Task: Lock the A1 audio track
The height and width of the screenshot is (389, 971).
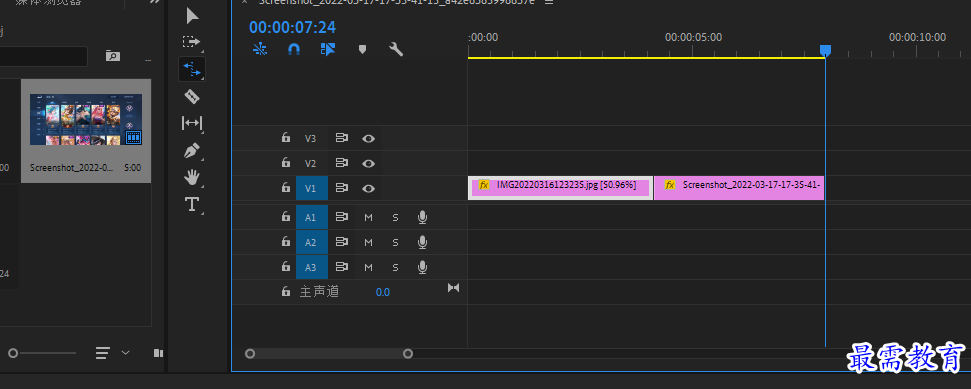Action: coord(285,217)
